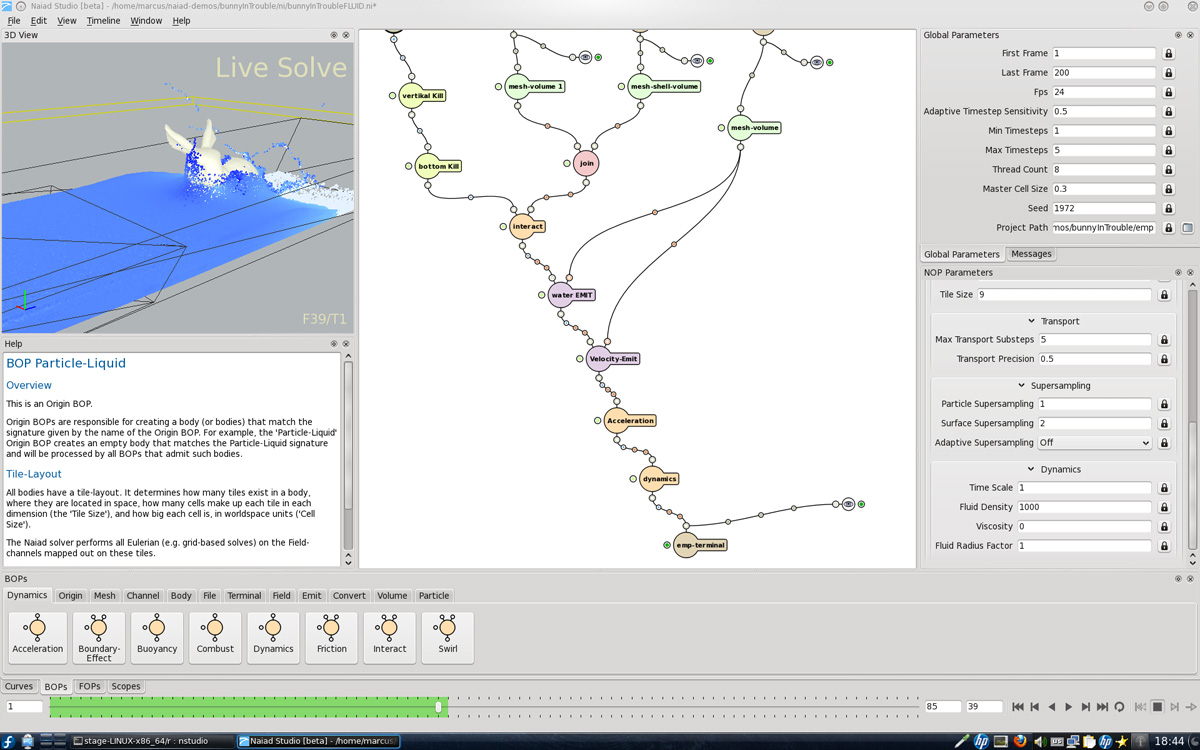Open the Scopes tab
Screen dimensions: 1200x750
coord(126,687)
